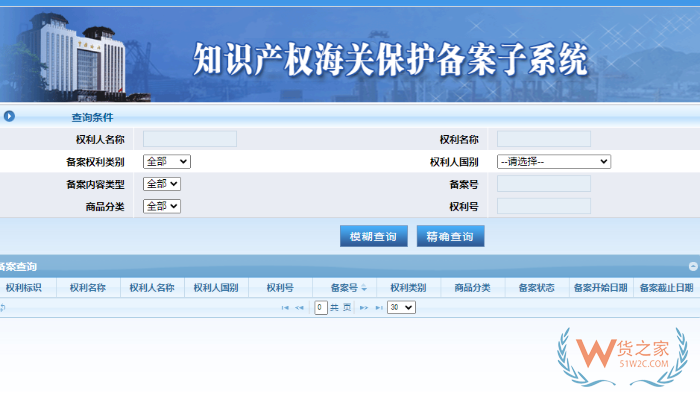Image resolution: width=700 pixels, height=400 pixels.
Task: Click the 备案截止日期 column header
Action: pyautogui.click(x=667, y=288)
